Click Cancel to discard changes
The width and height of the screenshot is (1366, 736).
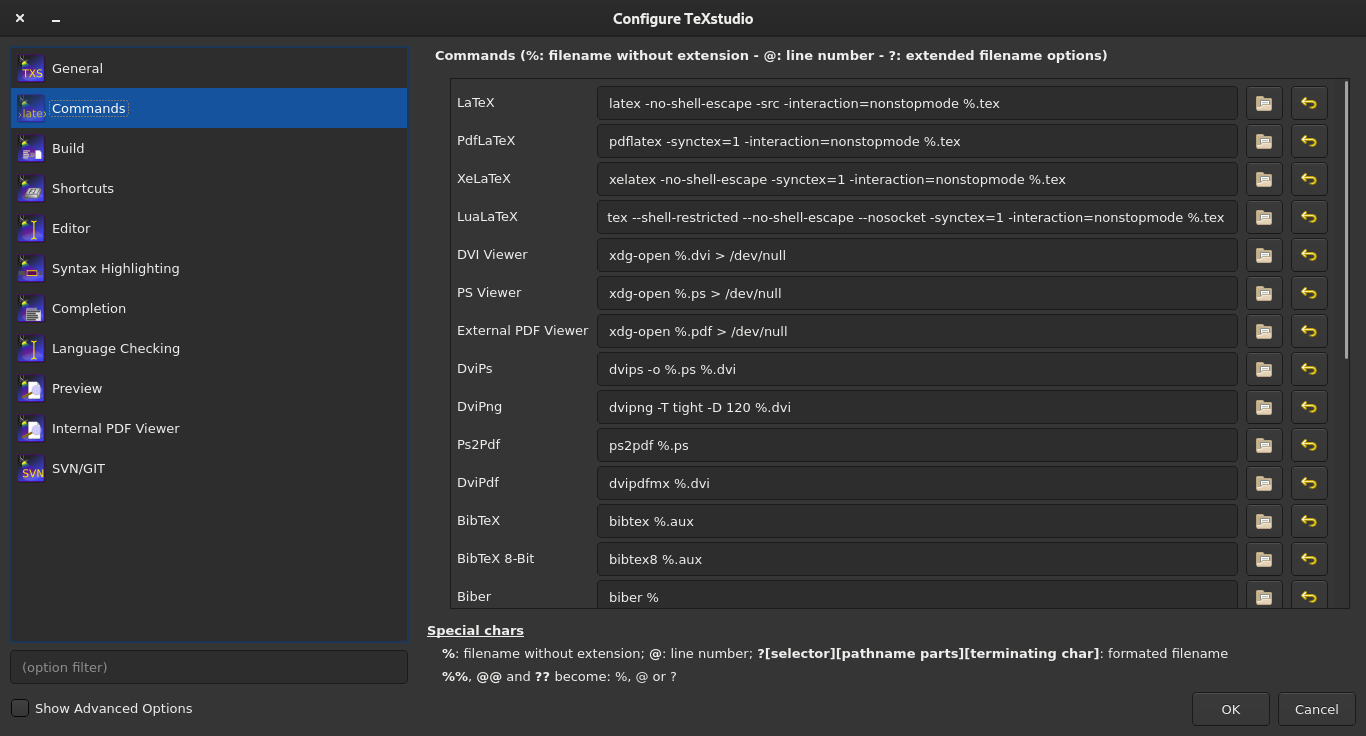pyautogui.click(x=1316, y=709)
